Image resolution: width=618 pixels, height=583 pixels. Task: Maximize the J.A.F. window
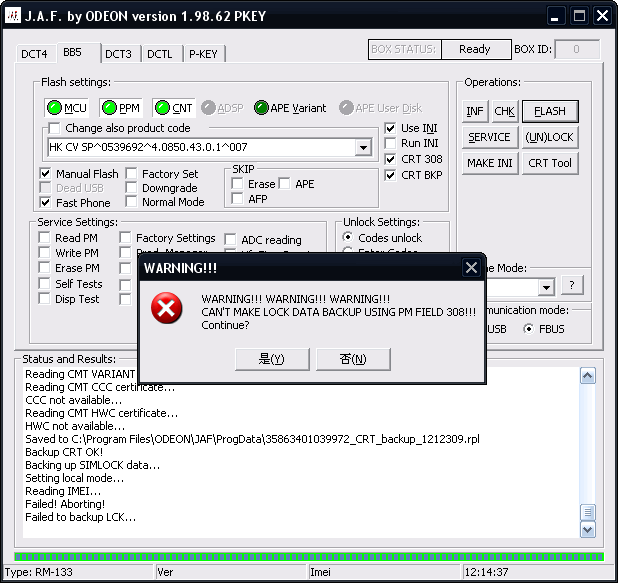point(579,16)
